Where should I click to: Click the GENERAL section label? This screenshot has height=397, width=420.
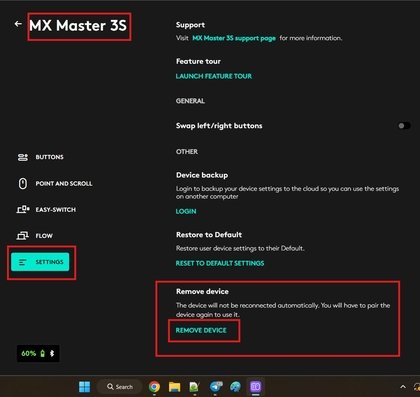(190, 101)
